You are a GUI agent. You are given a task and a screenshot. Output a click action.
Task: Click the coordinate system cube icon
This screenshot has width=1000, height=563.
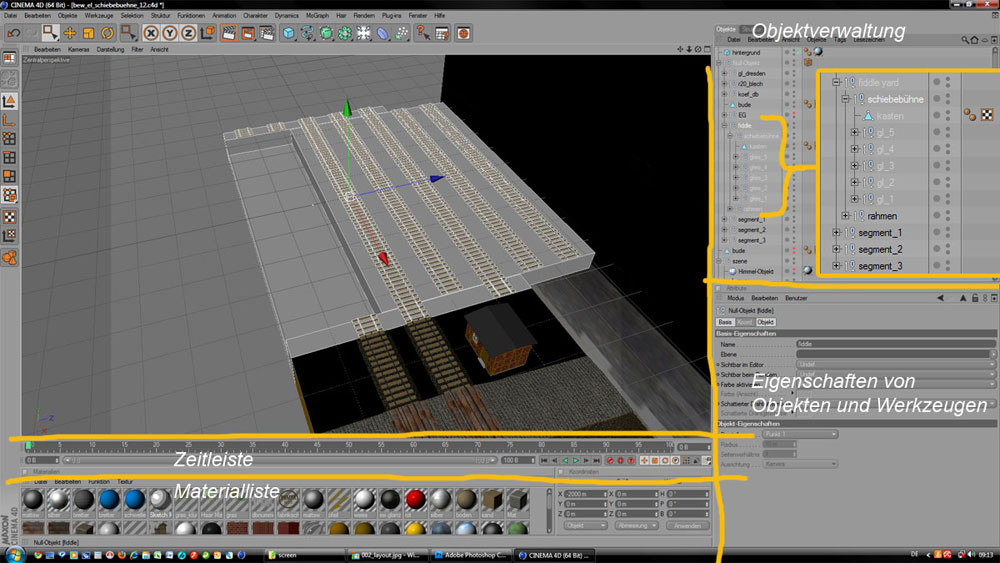point(207,33)
